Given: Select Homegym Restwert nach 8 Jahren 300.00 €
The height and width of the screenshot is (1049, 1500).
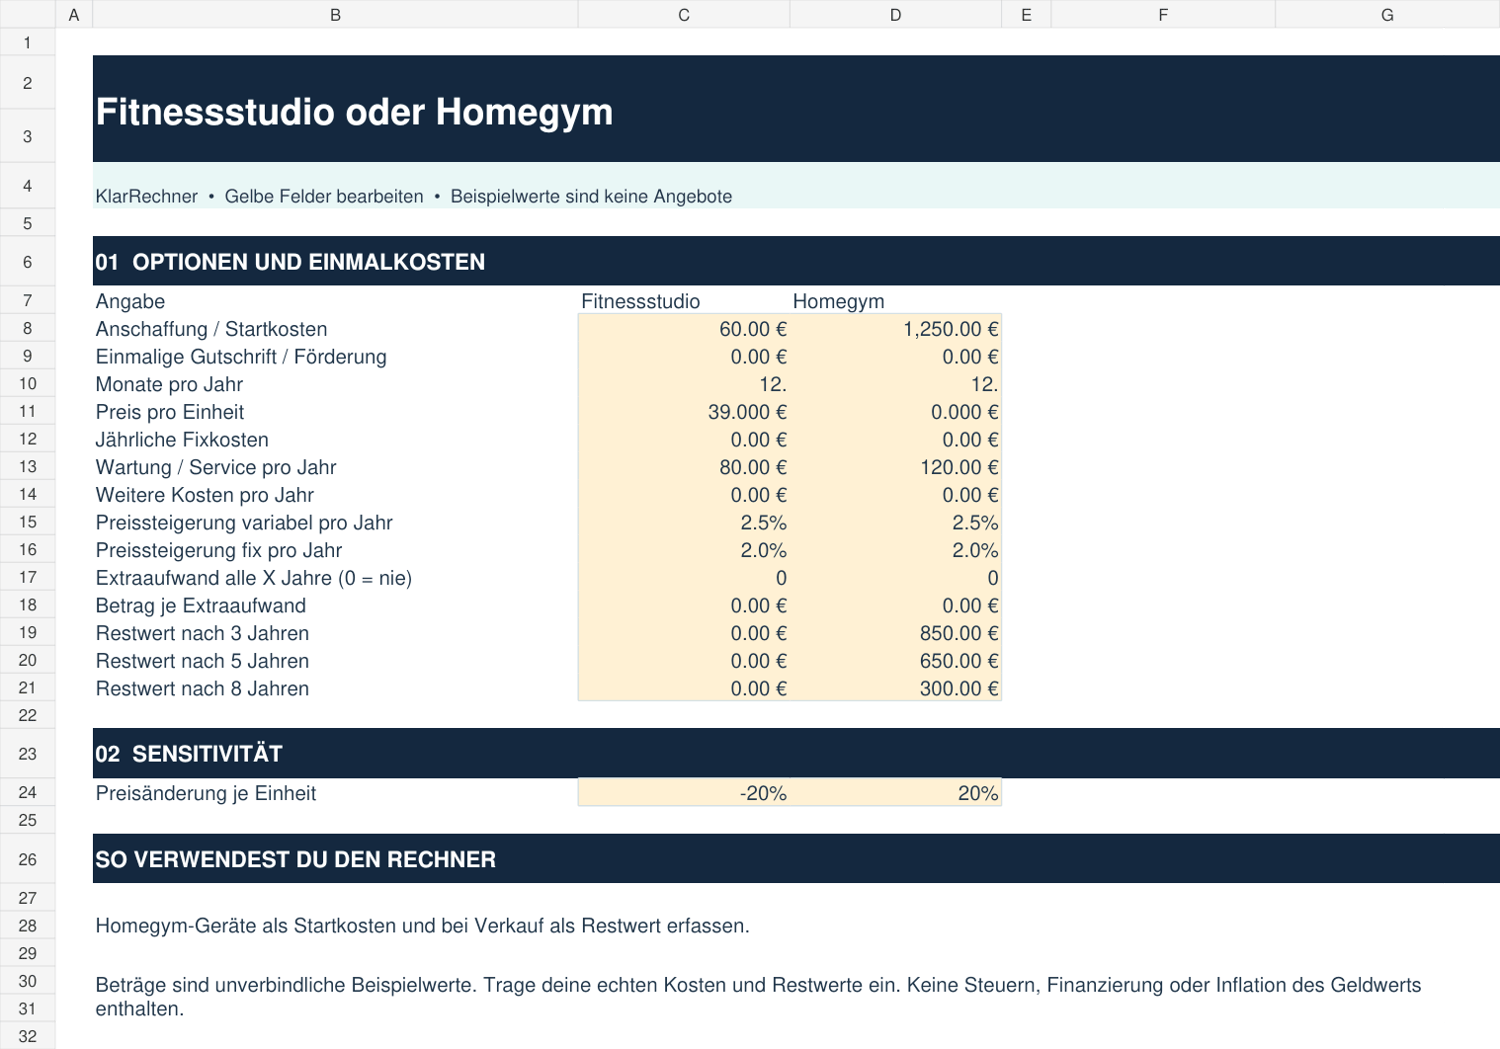Looking at the screenshot, I should [x=896, y=688].
